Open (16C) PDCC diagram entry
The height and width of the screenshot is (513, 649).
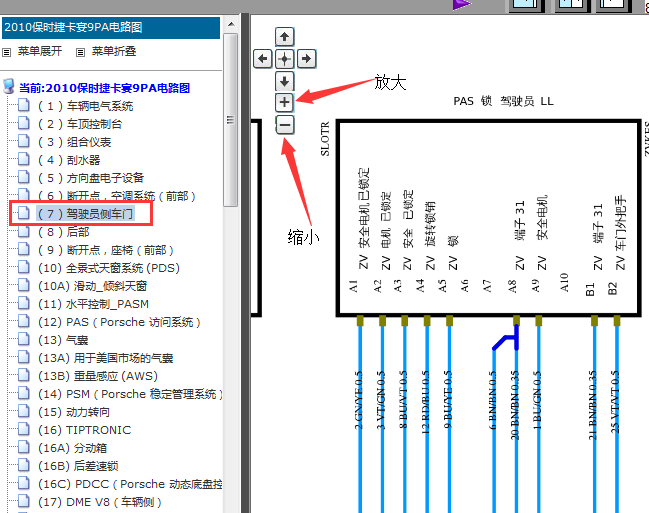click(130, 484)
